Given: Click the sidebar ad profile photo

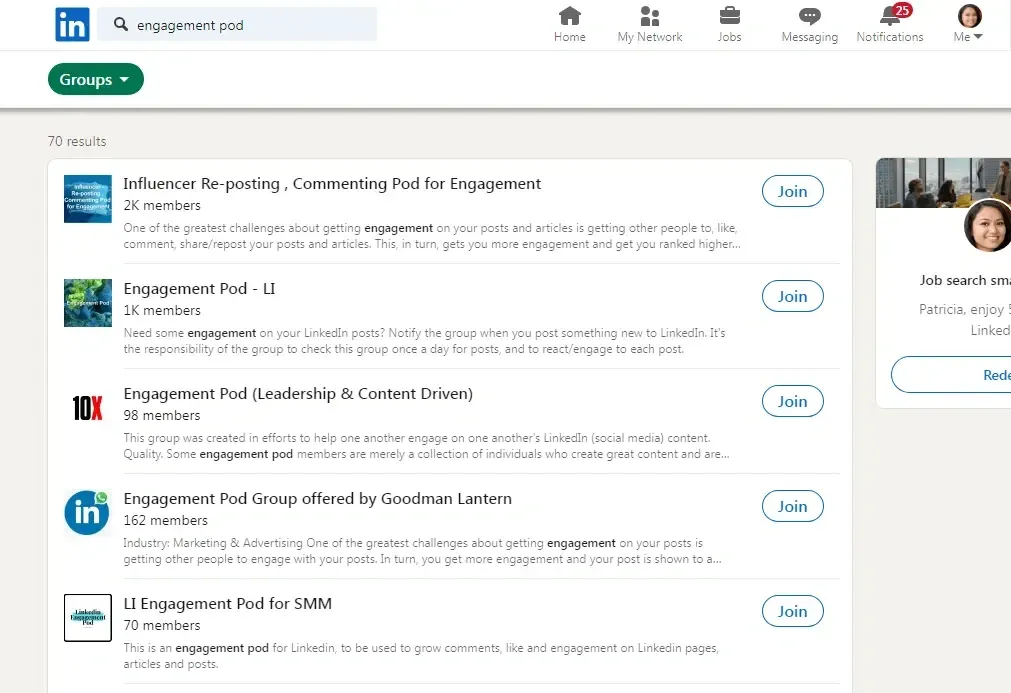Looking at the screenshot, I should point(988,226).
